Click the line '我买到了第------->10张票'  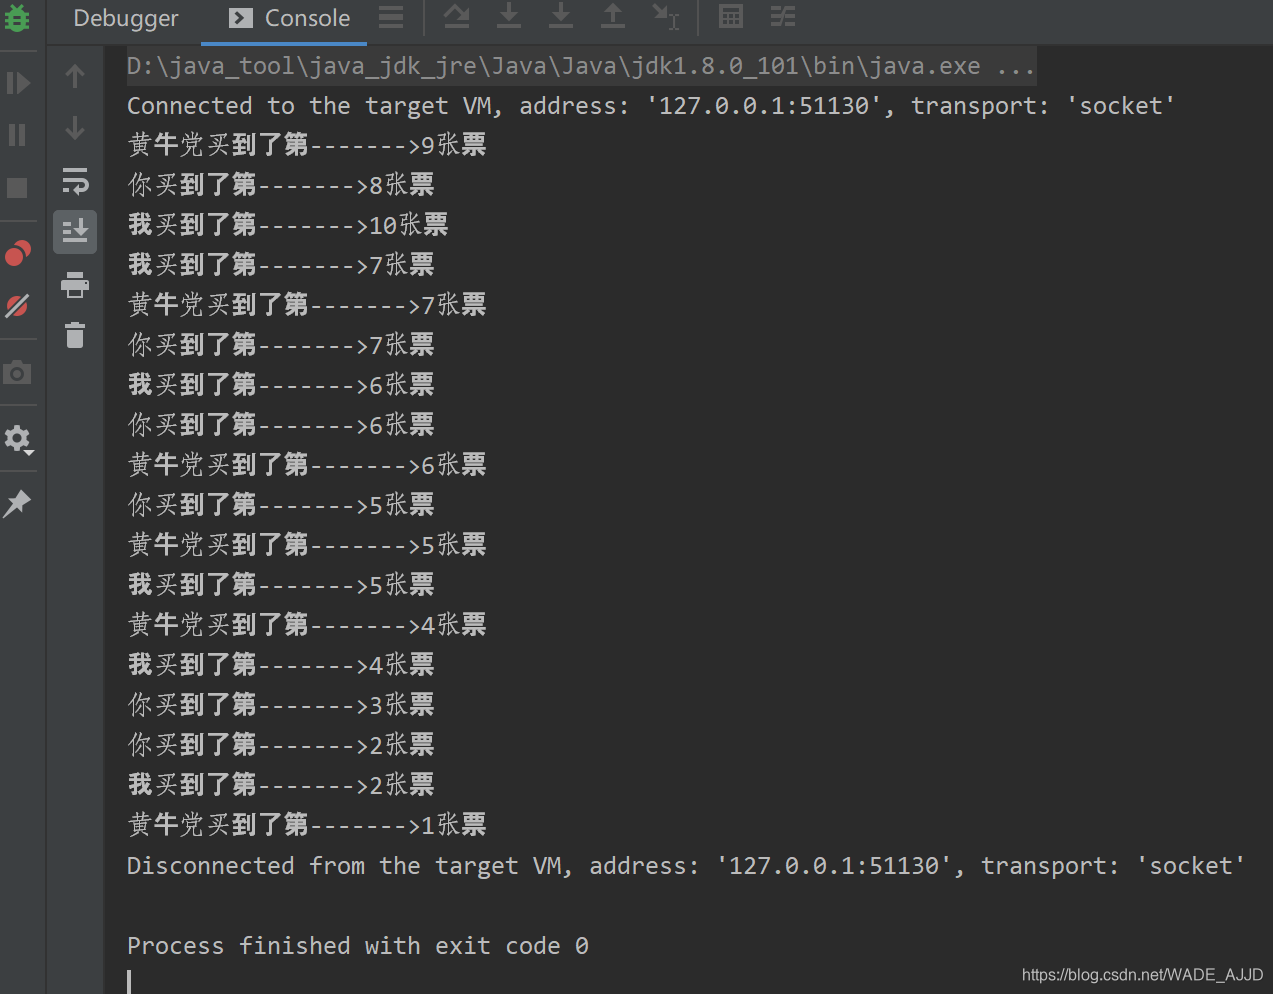tap(288, 225)
